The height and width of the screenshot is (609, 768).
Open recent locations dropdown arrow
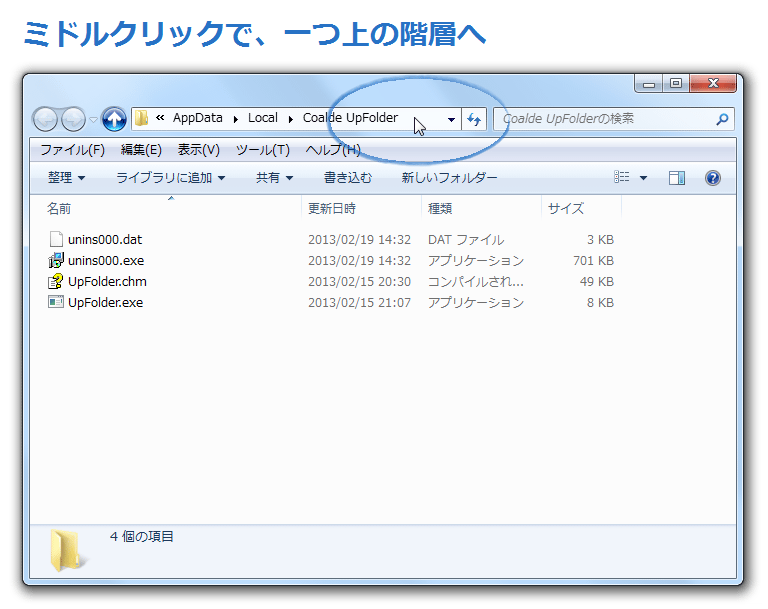click(93, 120)
